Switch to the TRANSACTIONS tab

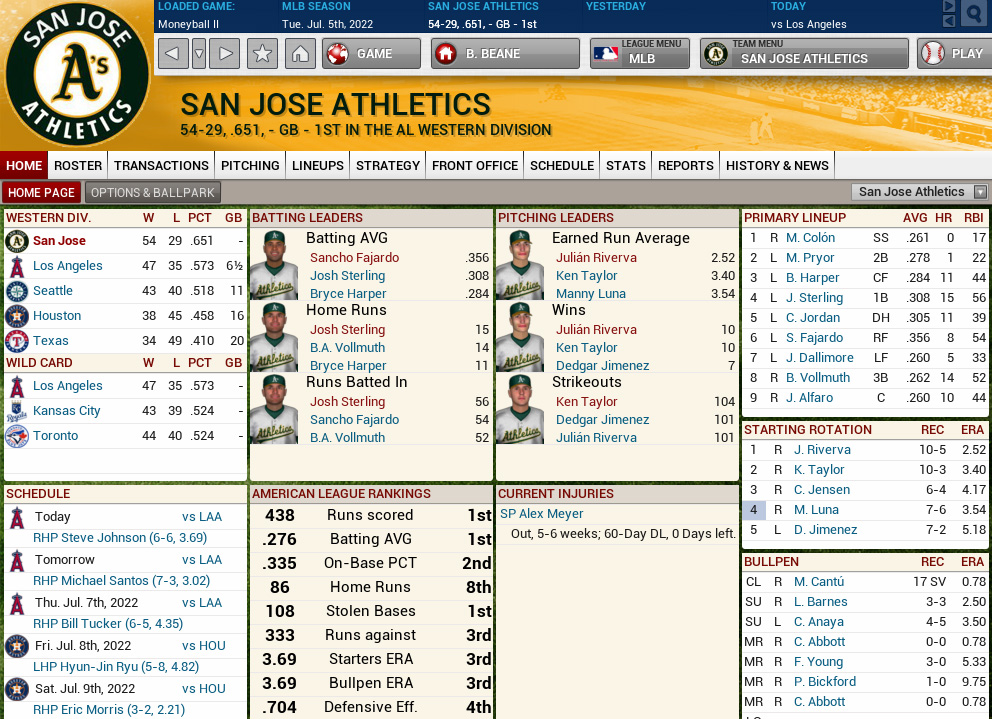(x=161, y=166)
